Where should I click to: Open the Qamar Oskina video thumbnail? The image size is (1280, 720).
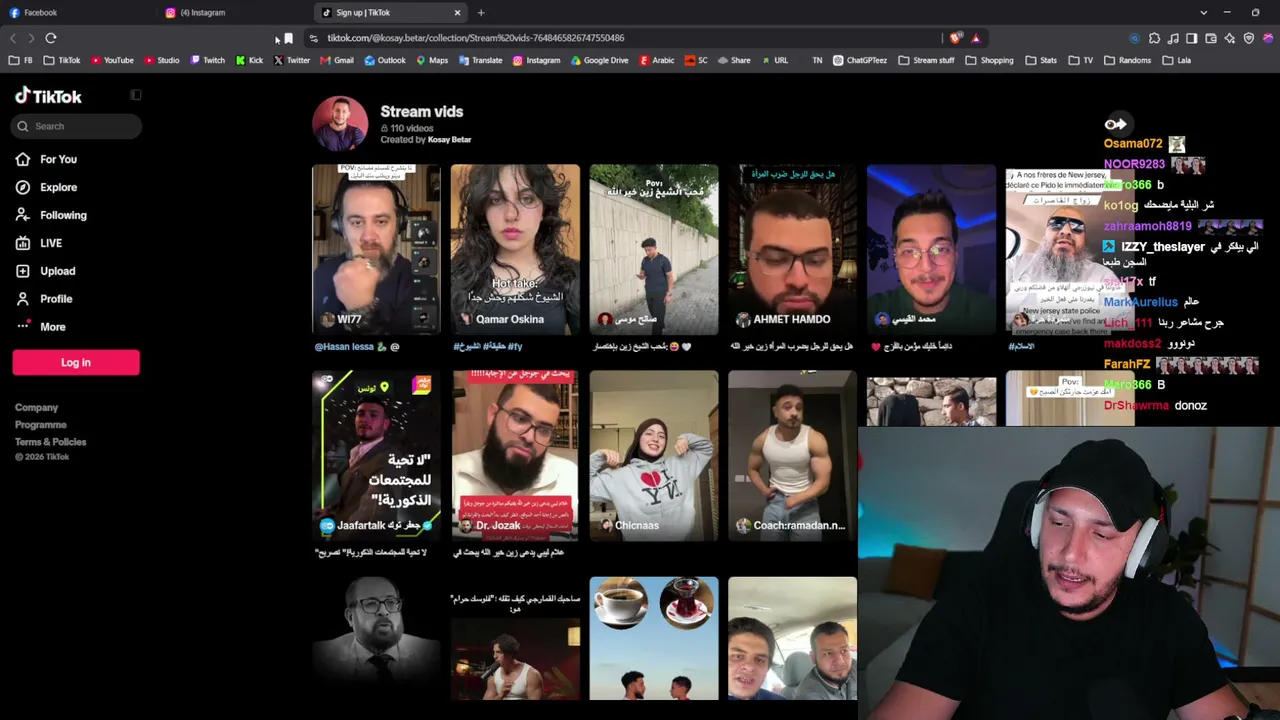(515, 250)
